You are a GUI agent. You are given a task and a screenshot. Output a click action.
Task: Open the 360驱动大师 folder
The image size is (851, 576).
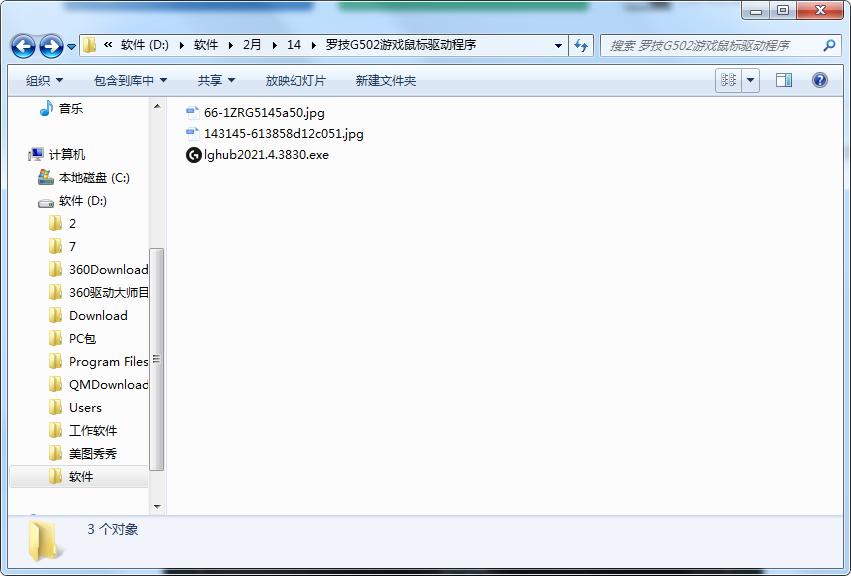pos(108,293)
